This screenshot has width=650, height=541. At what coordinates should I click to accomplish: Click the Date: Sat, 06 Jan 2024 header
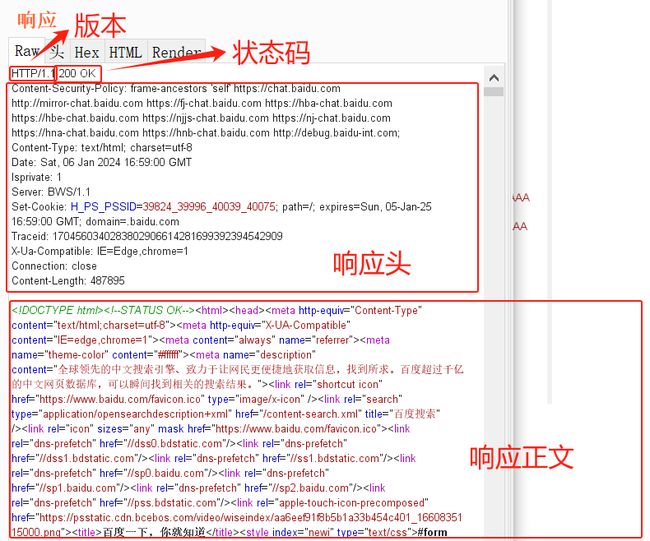click(x=102, y=162)
